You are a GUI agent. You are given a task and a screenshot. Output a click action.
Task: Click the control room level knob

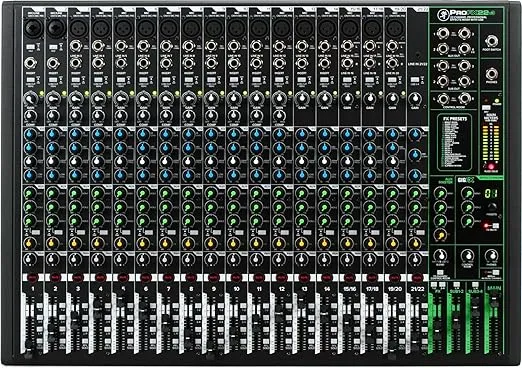click(467, 256)
